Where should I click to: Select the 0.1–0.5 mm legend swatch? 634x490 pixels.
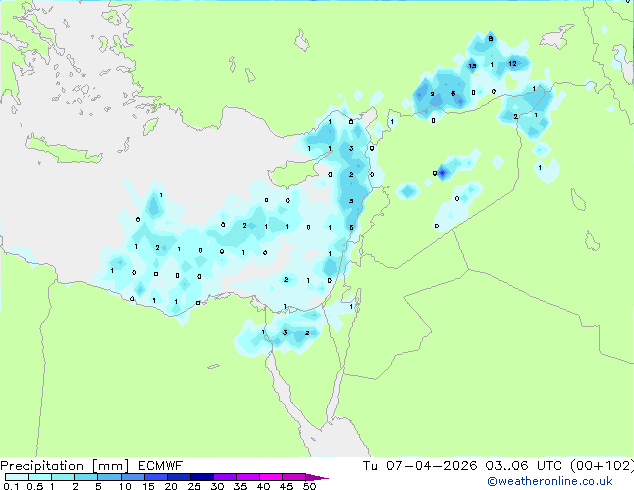pos(17,477)
